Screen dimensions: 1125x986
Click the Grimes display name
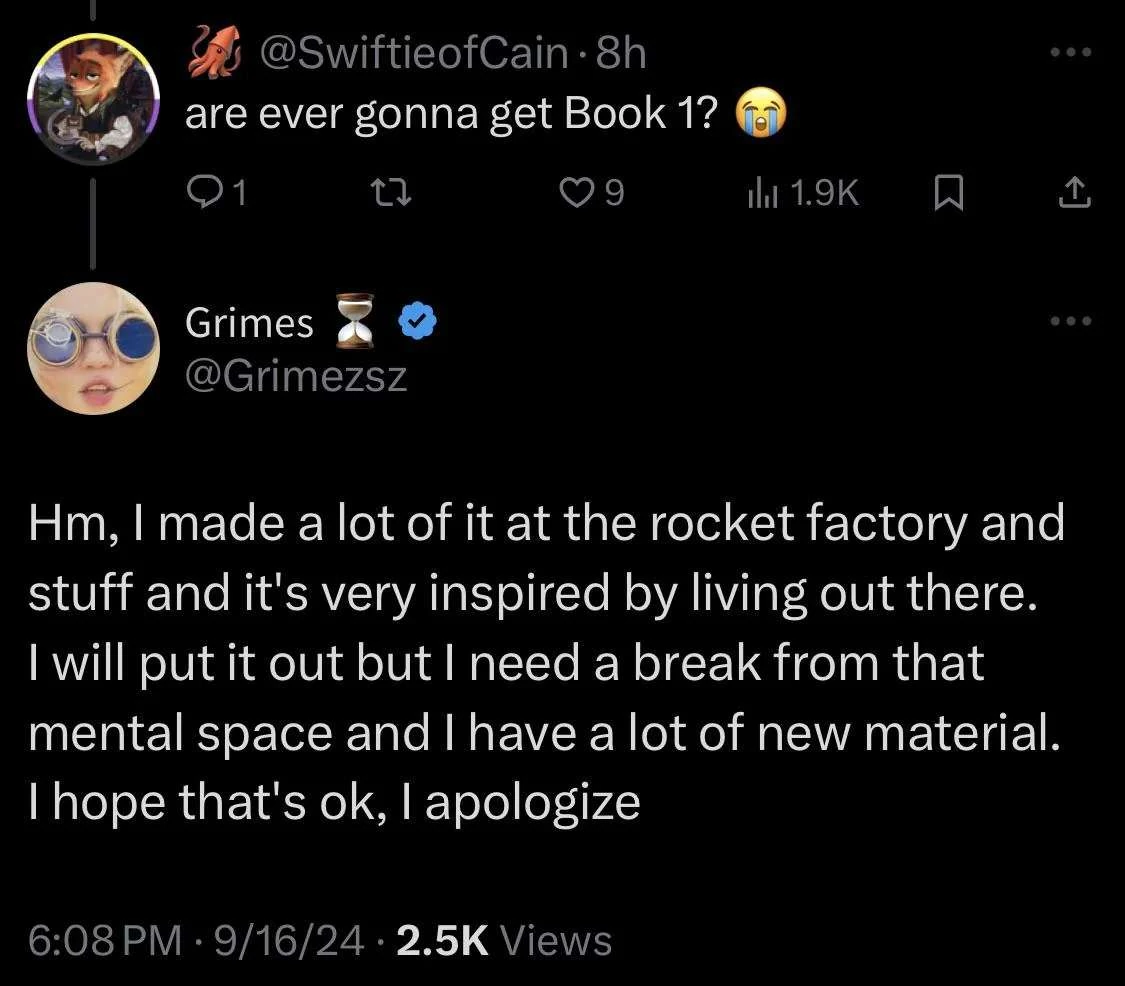point(249,322)
